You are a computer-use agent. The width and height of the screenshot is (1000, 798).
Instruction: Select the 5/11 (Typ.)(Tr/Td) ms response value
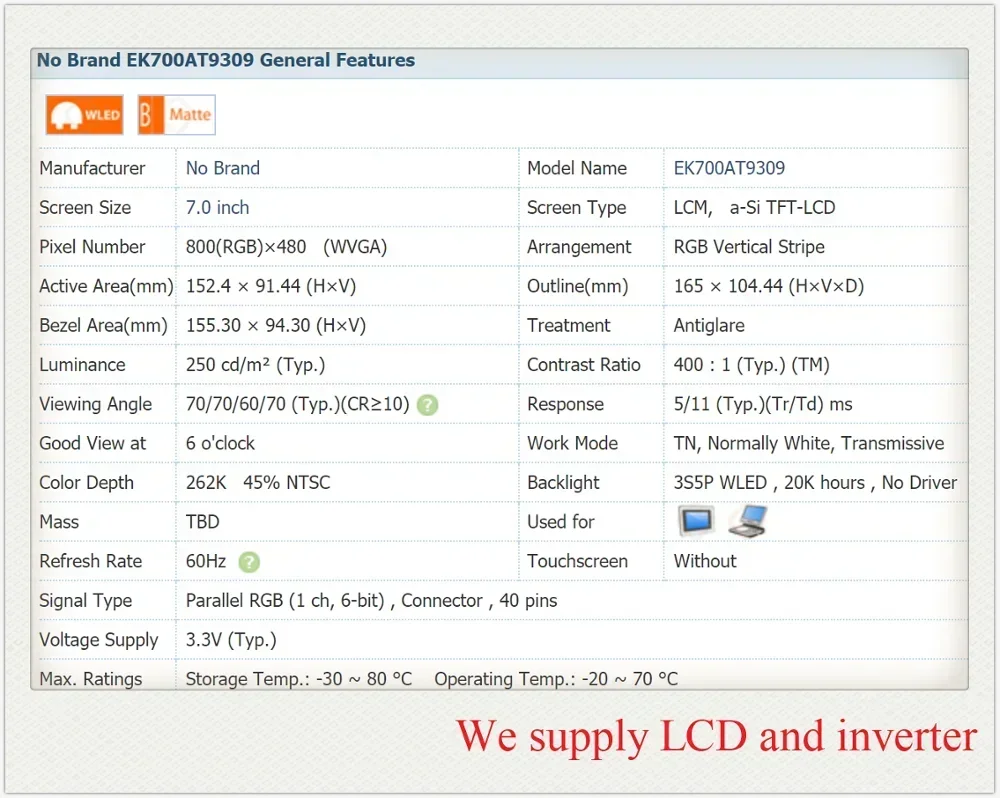click(x=763, y=404)
